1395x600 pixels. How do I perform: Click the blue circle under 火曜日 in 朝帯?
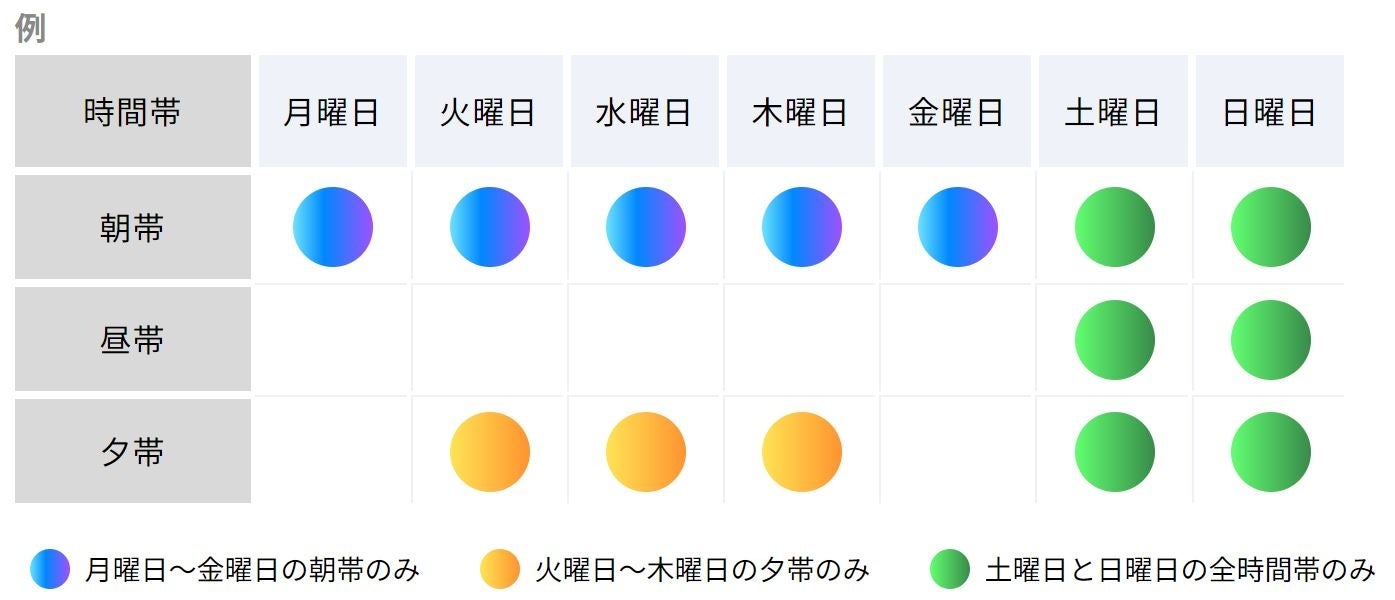490,227
